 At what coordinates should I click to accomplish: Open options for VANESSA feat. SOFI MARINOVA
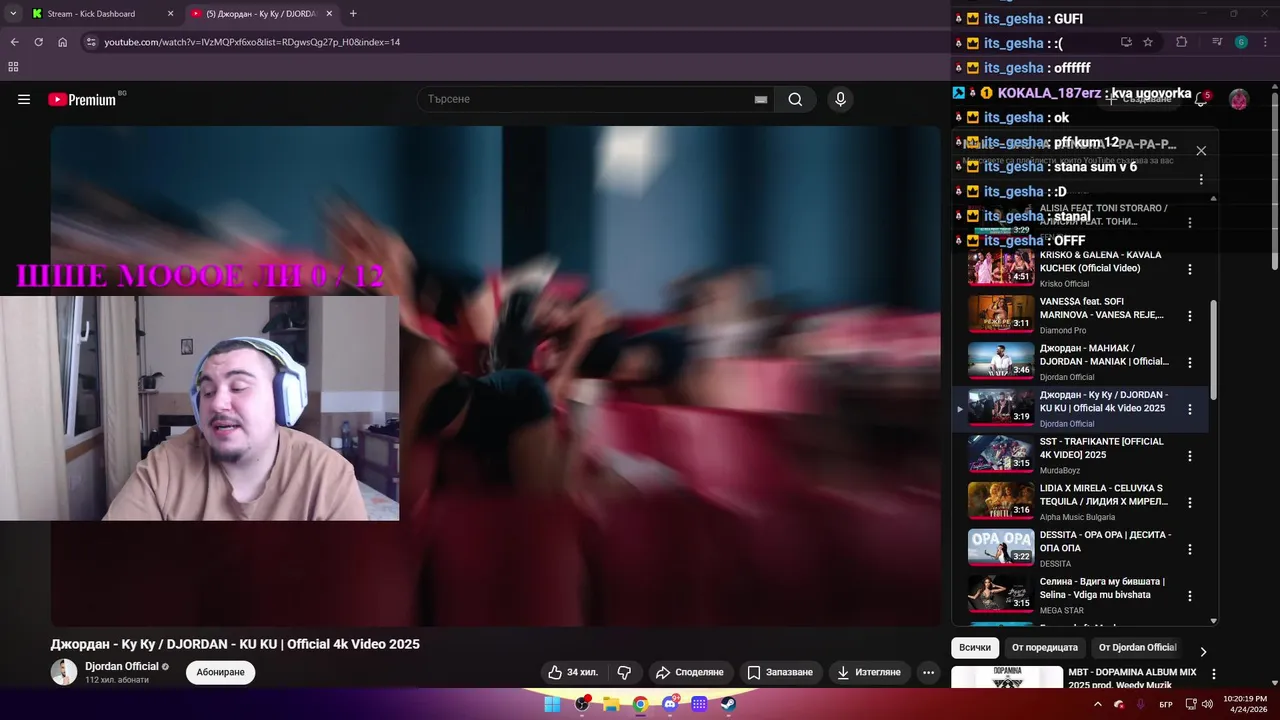1190,316
